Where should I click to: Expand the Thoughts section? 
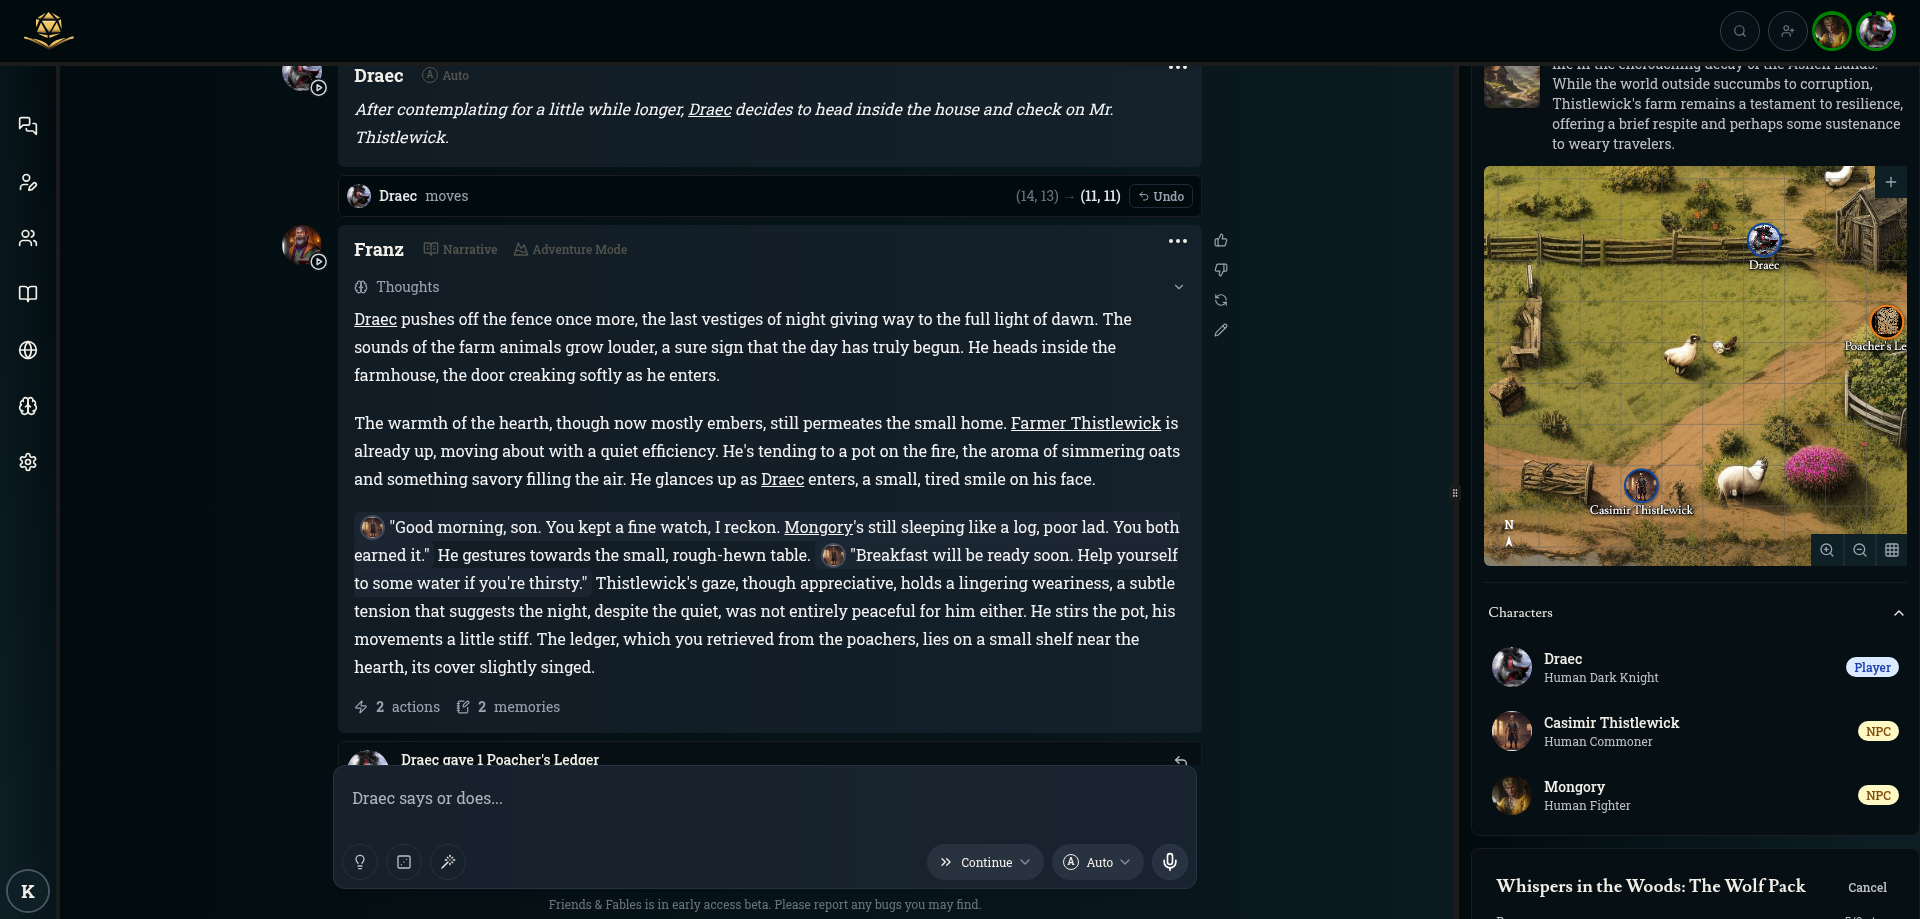[x=1179, y=287]
